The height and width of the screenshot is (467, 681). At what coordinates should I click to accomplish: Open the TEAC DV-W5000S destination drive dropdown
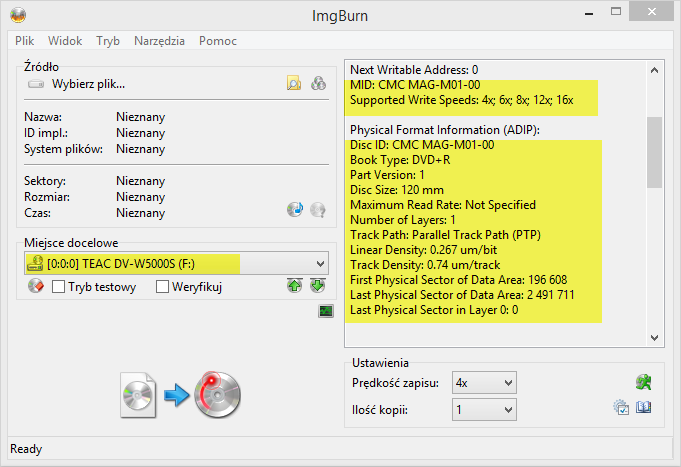click(176, 264)
